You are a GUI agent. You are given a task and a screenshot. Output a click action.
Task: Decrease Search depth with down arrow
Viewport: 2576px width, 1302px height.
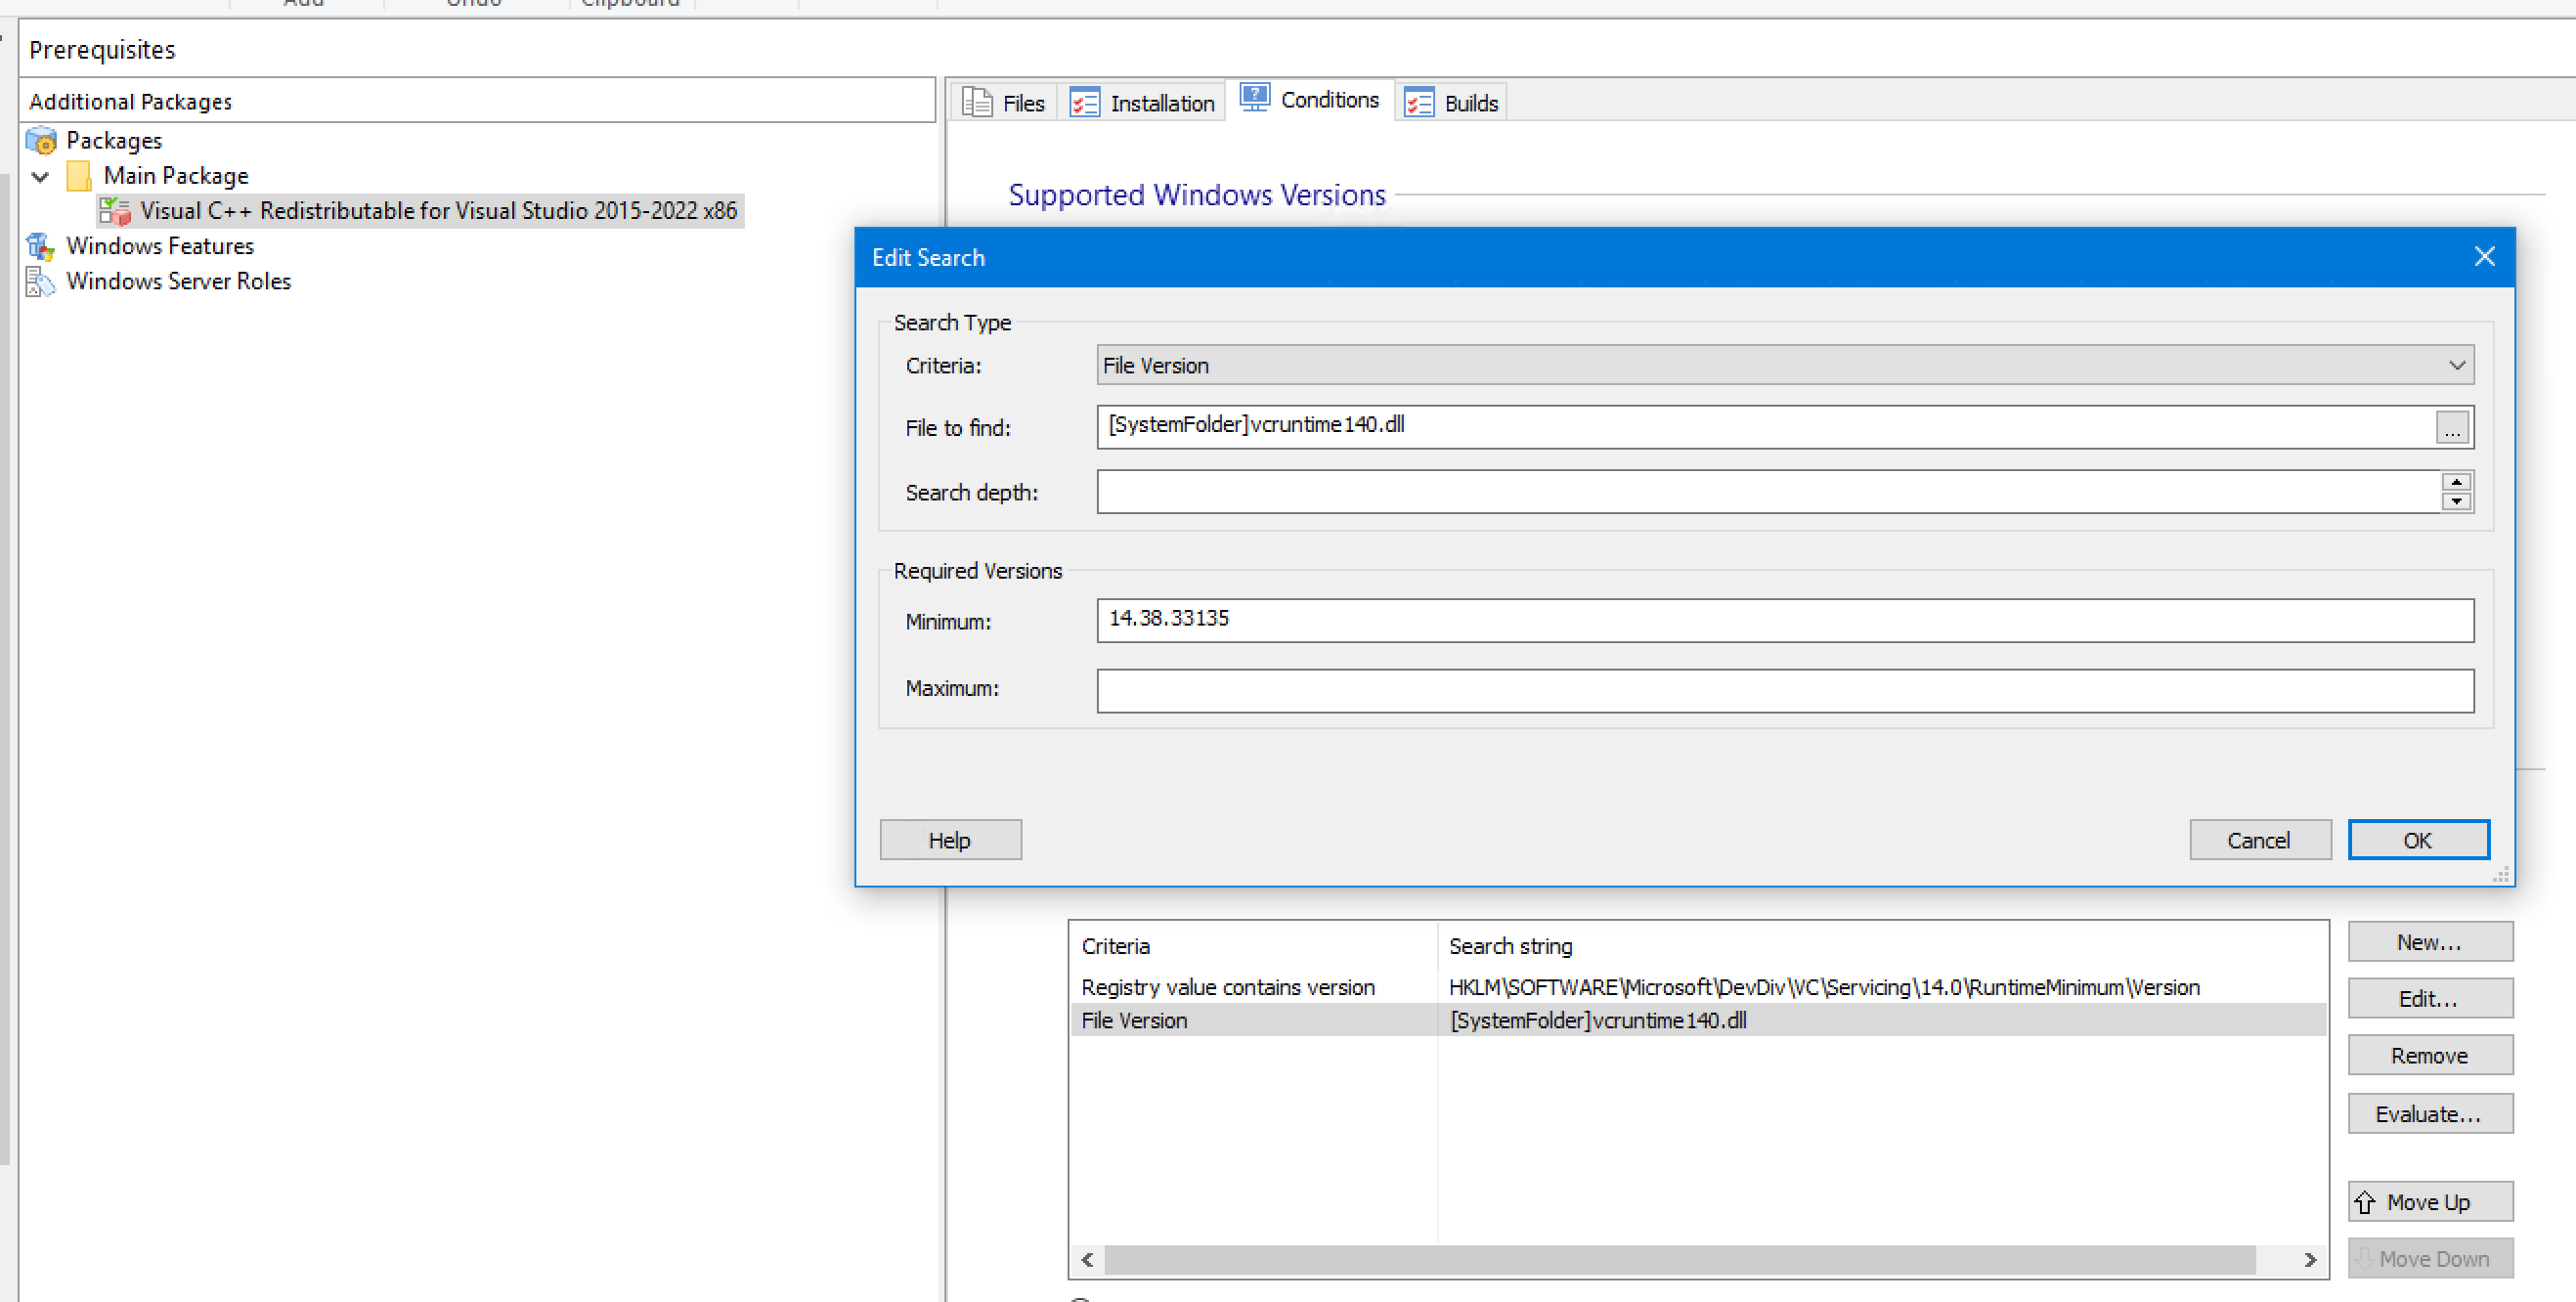click(2456, 502)
